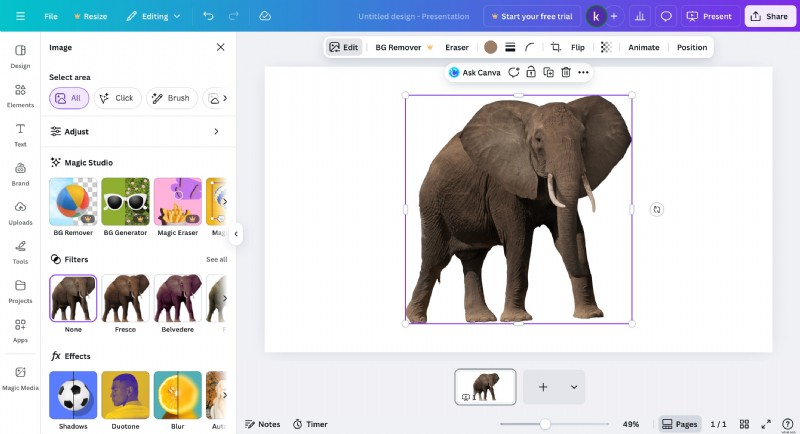Open the File menu

(x=51, y=16)
